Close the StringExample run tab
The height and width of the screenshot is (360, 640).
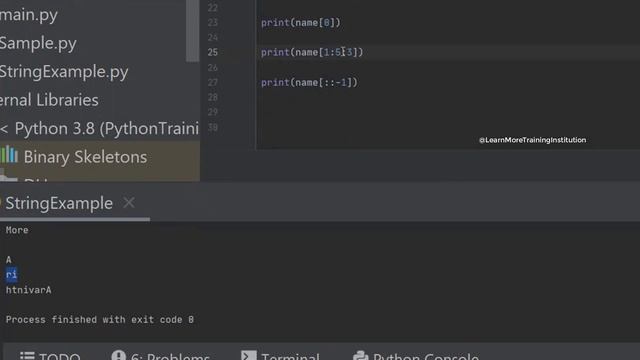point(129,202)
